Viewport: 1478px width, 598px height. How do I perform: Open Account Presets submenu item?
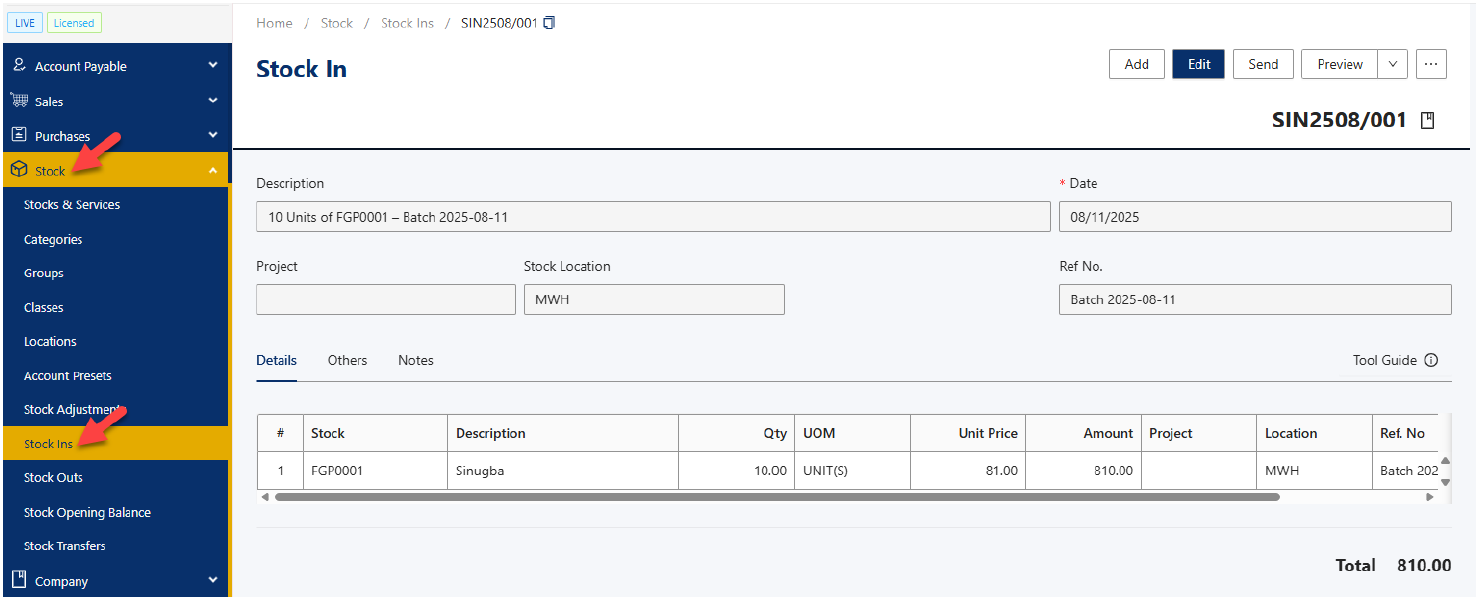(68, 375)
